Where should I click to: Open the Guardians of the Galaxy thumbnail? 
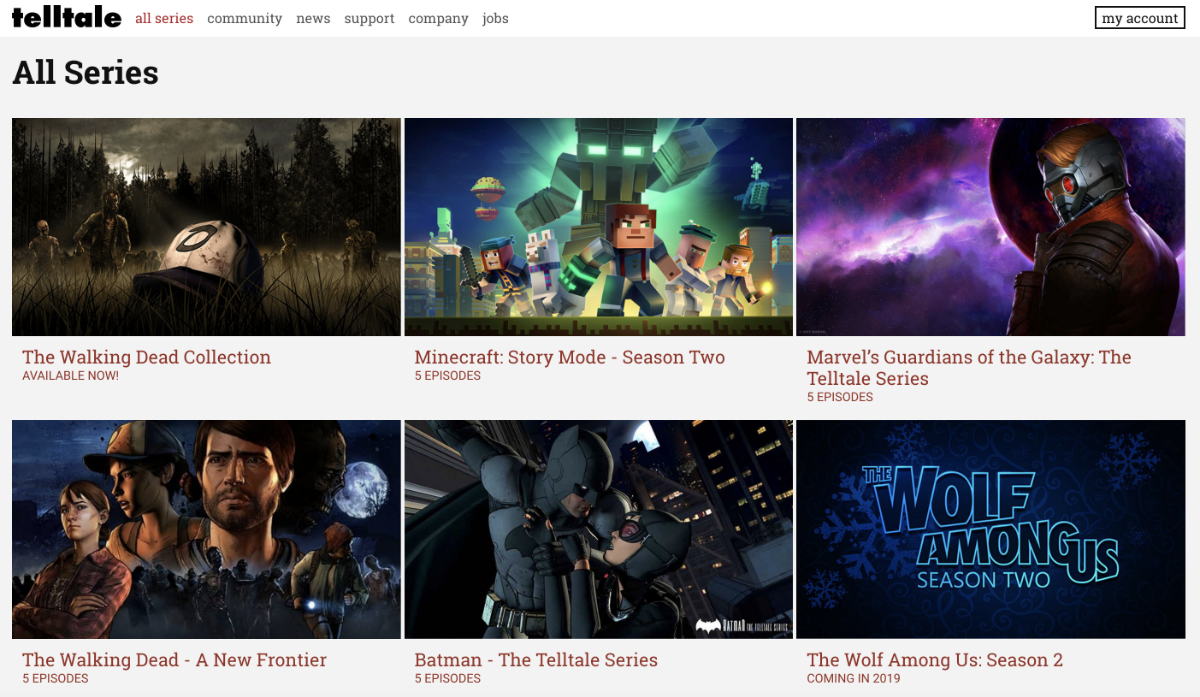click(x=990, y=227)
